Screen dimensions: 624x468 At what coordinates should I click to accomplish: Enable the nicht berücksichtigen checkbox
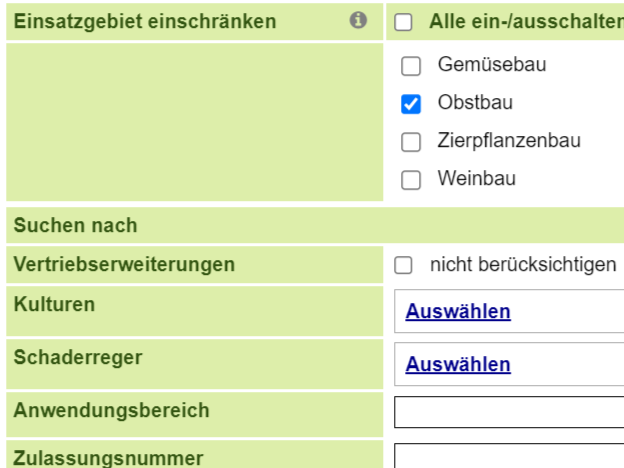coord(403,265)
